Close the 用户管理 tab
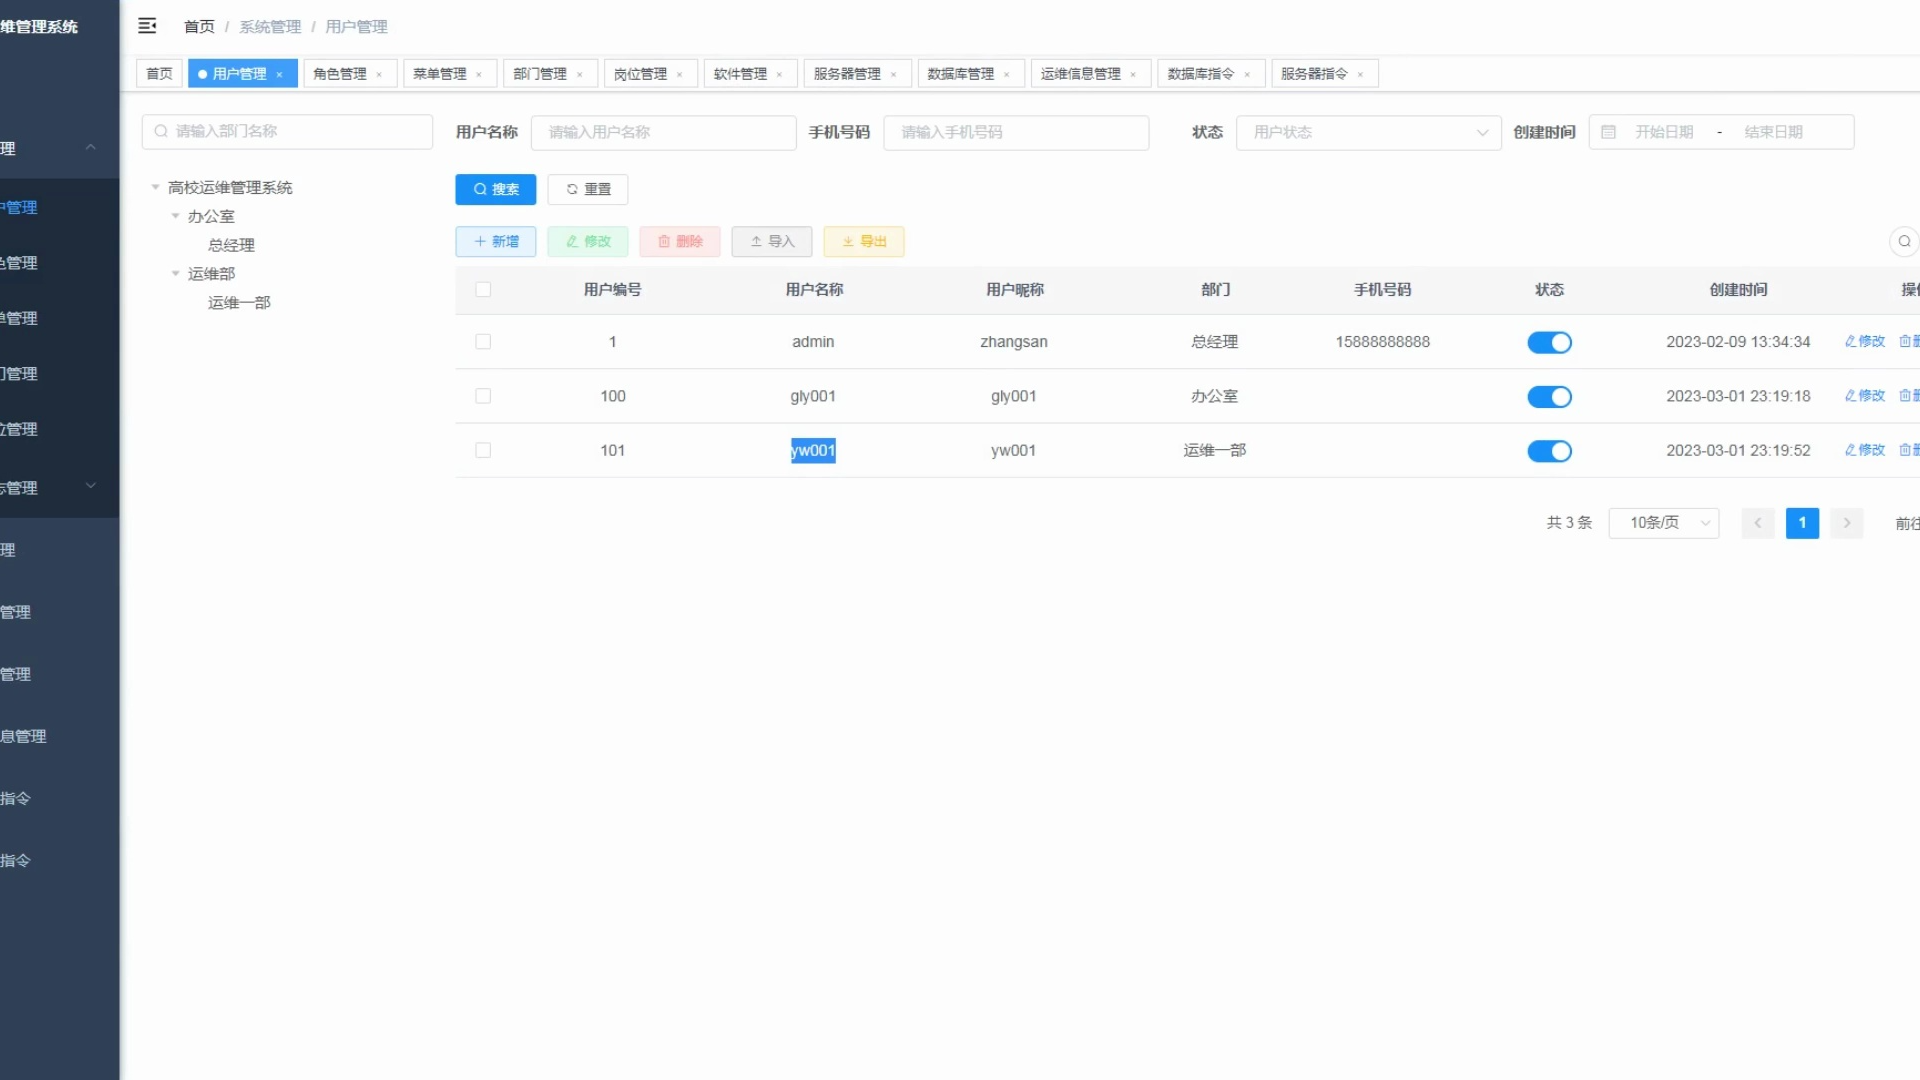Viewport: 1920px width, 1080px height. (280, 74)
